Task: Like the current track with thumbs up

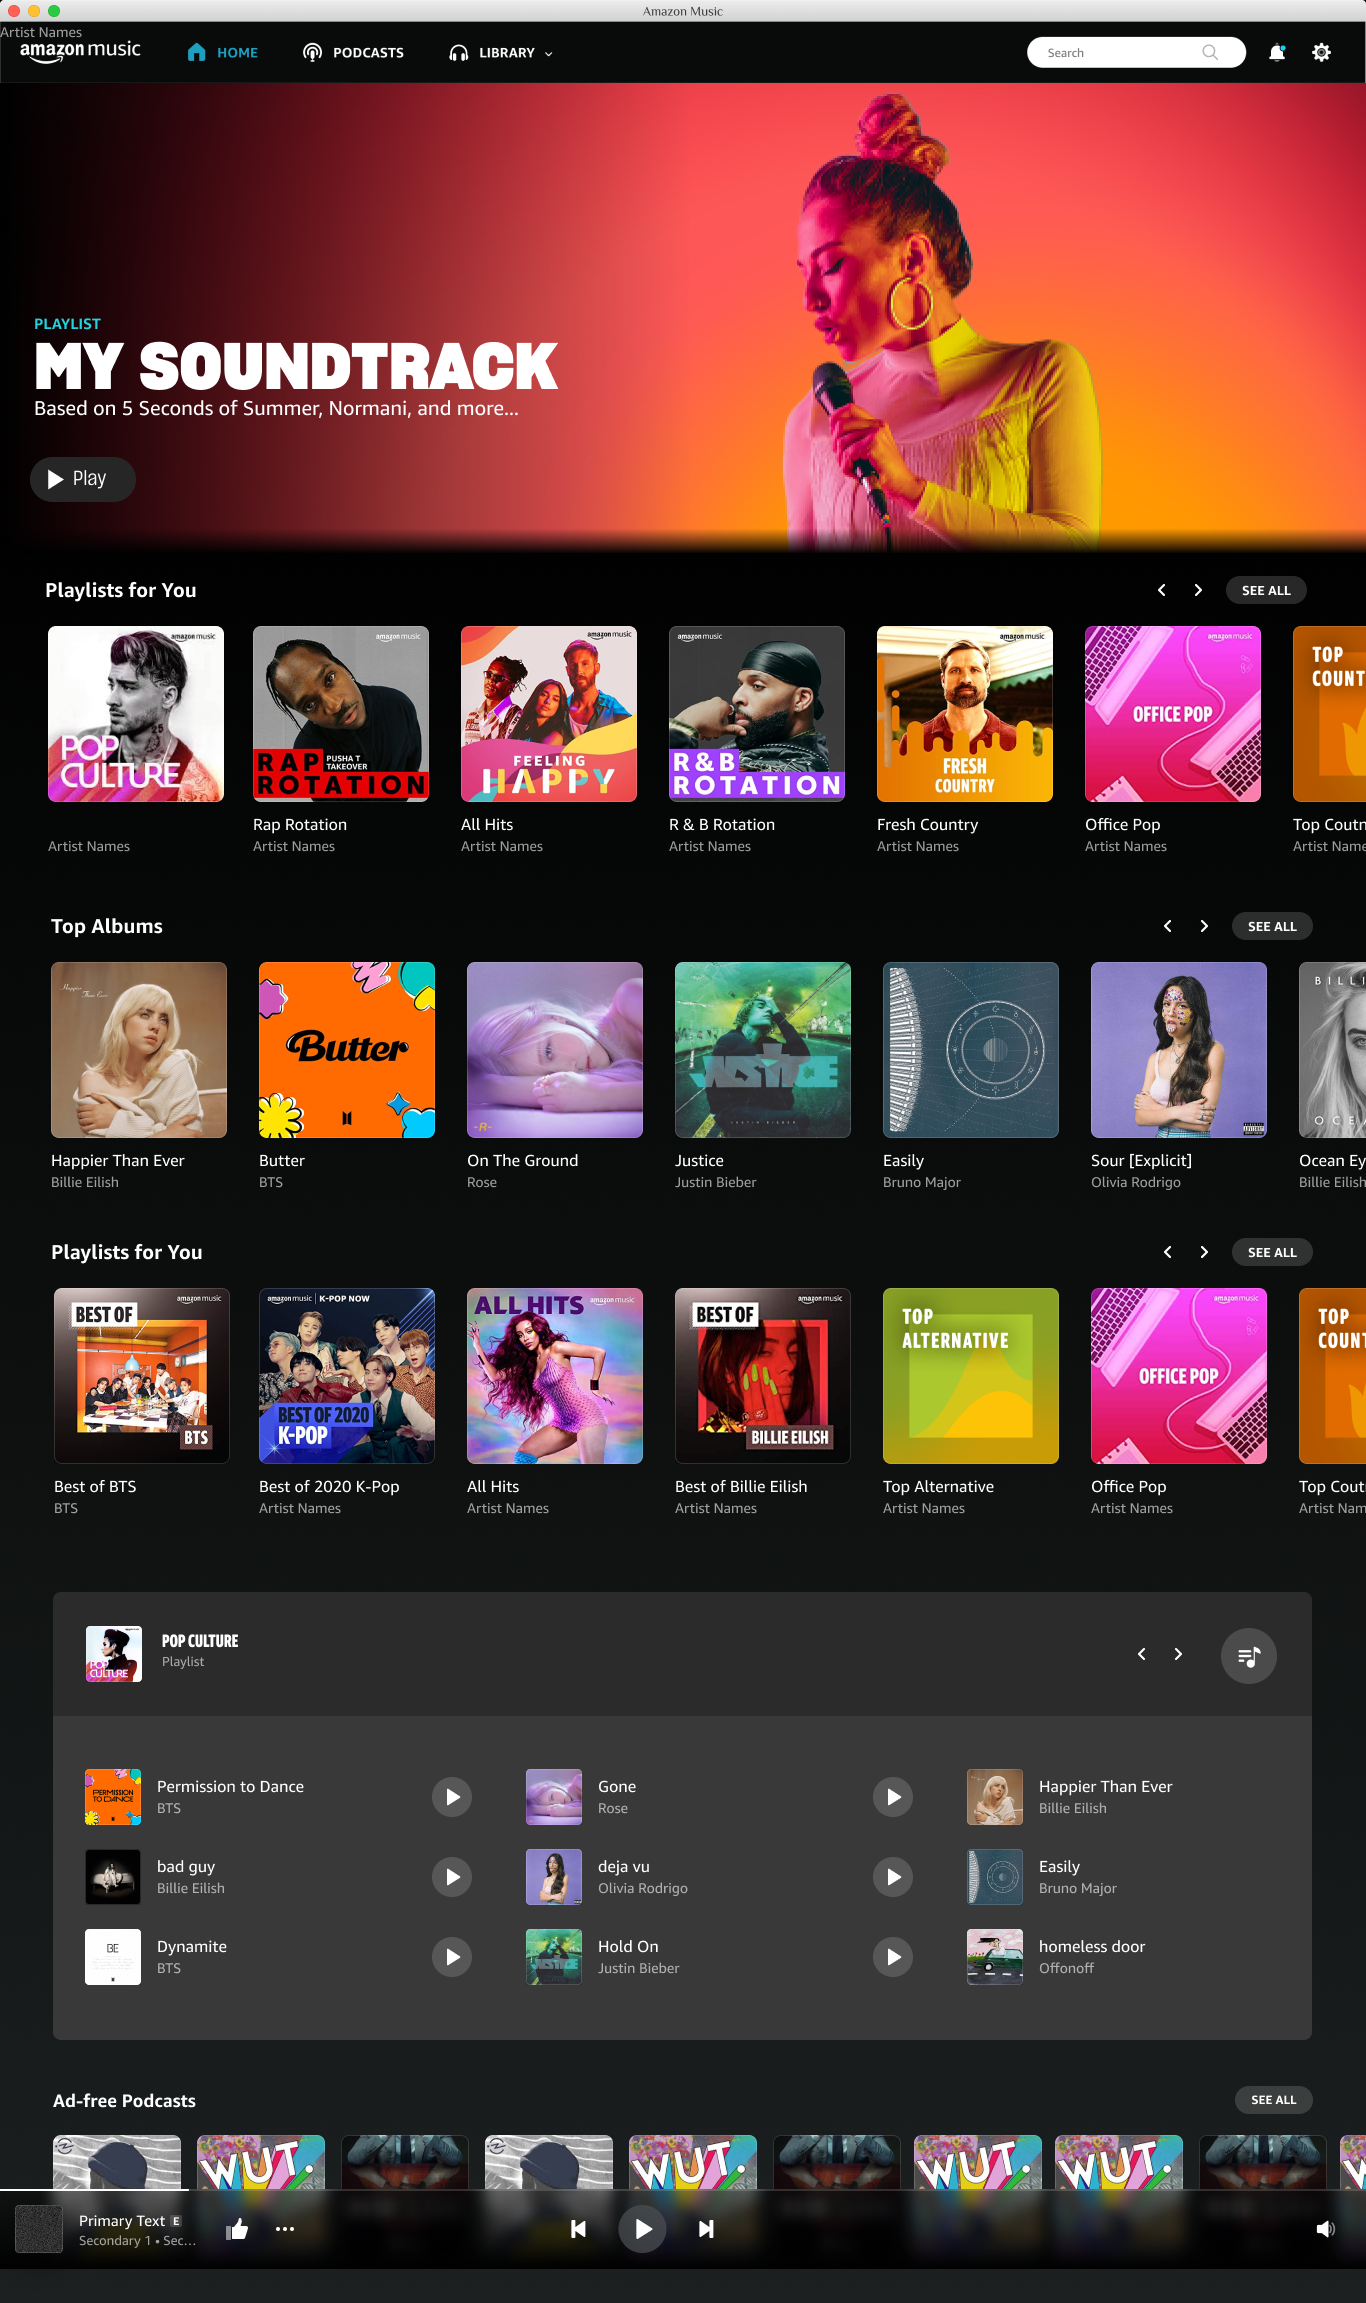Action: coord(238,2229)
